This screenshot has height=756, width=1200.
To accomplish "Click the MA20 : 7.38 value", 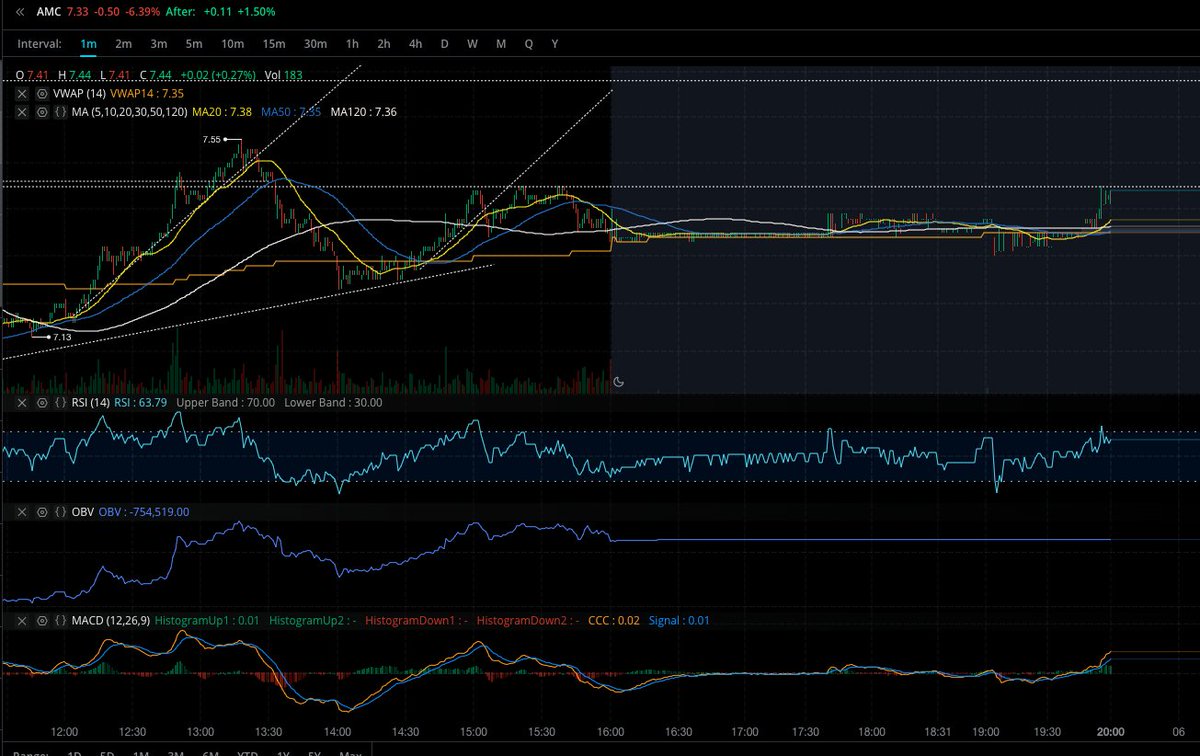I will click(223, 112).
